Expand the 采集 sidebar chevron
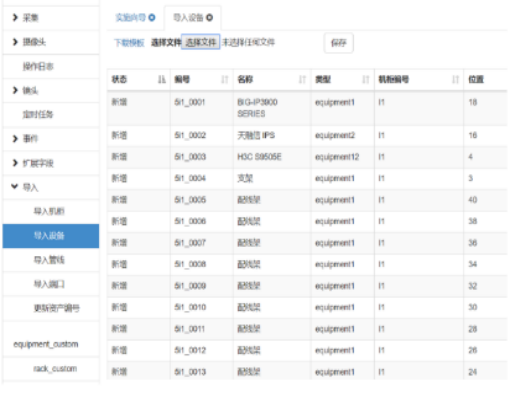The image size is (511, 397). [x=15, y=17]
